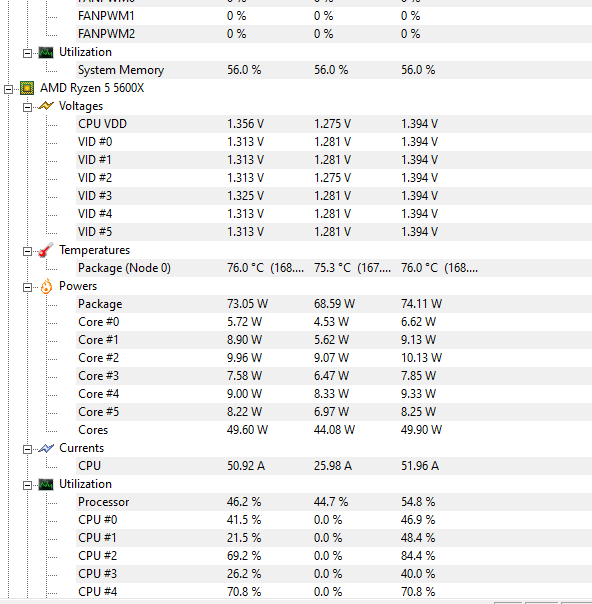Collapse the Powers section
This screenshot has height=604, width=592.
point(27,287)
